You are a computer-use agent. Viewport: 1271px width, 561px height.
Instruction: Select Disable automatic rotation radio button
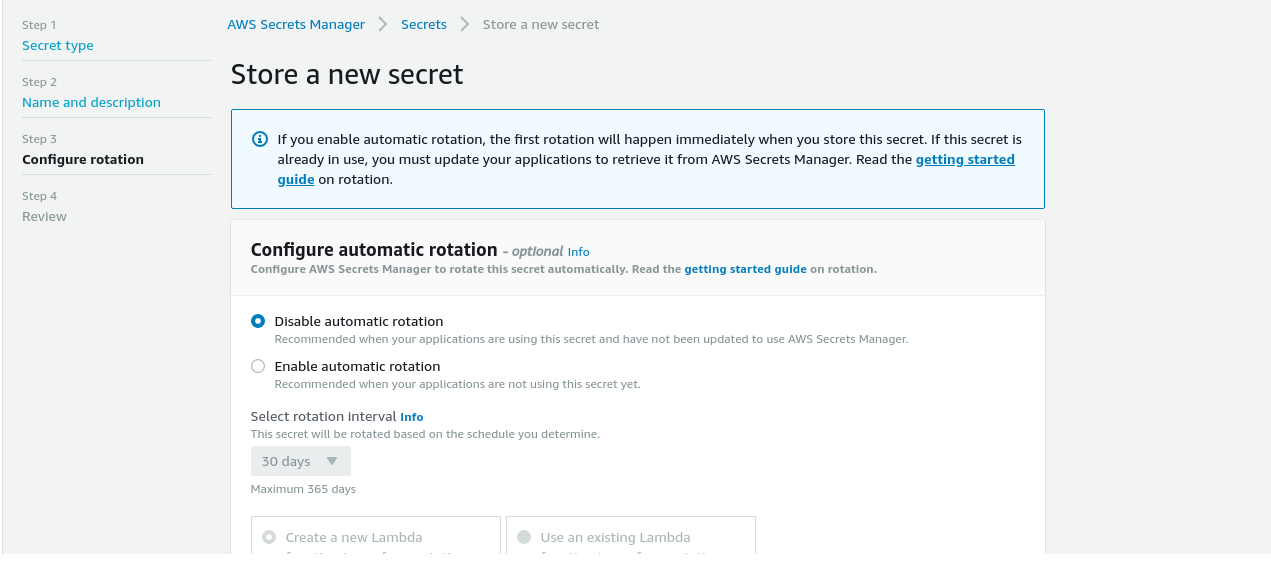[x=258, y=321]
